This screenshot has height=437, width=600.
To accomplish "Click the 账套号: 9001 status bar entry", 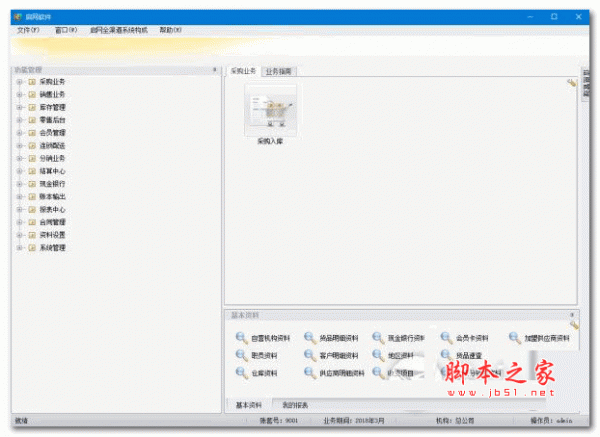I will coord(279,421).
